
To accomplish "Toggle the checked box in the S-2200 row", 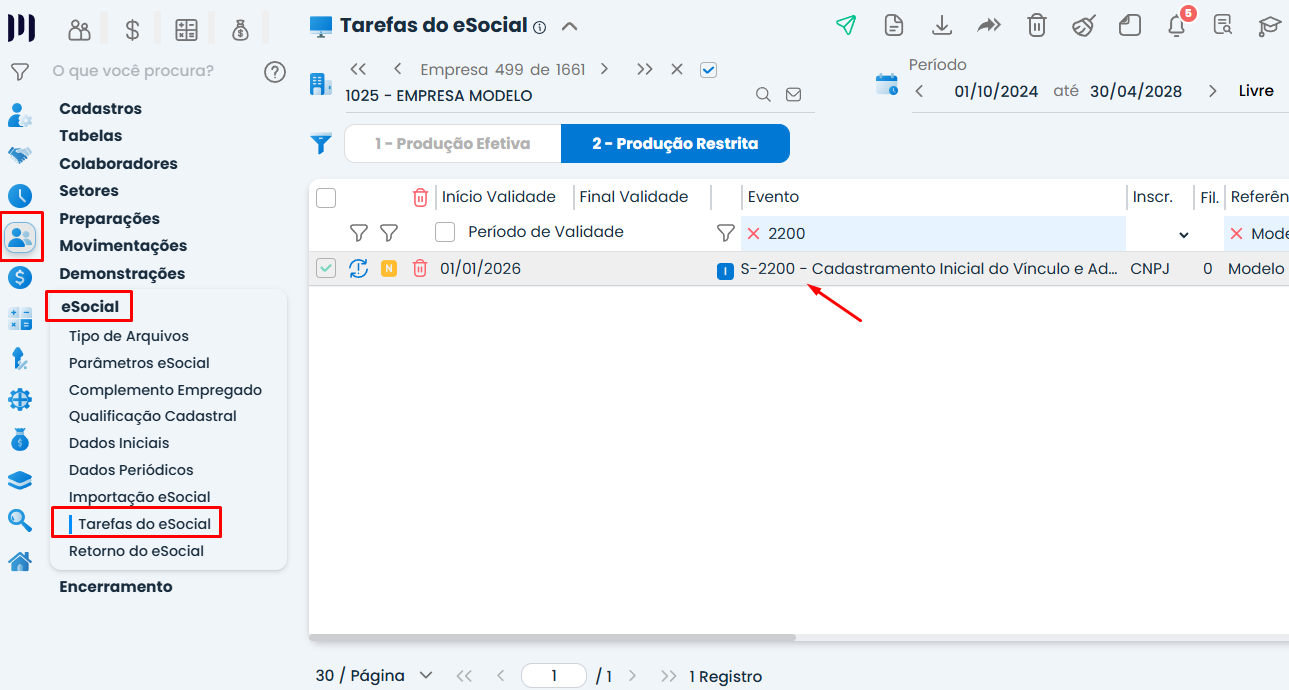I will 326,268.
